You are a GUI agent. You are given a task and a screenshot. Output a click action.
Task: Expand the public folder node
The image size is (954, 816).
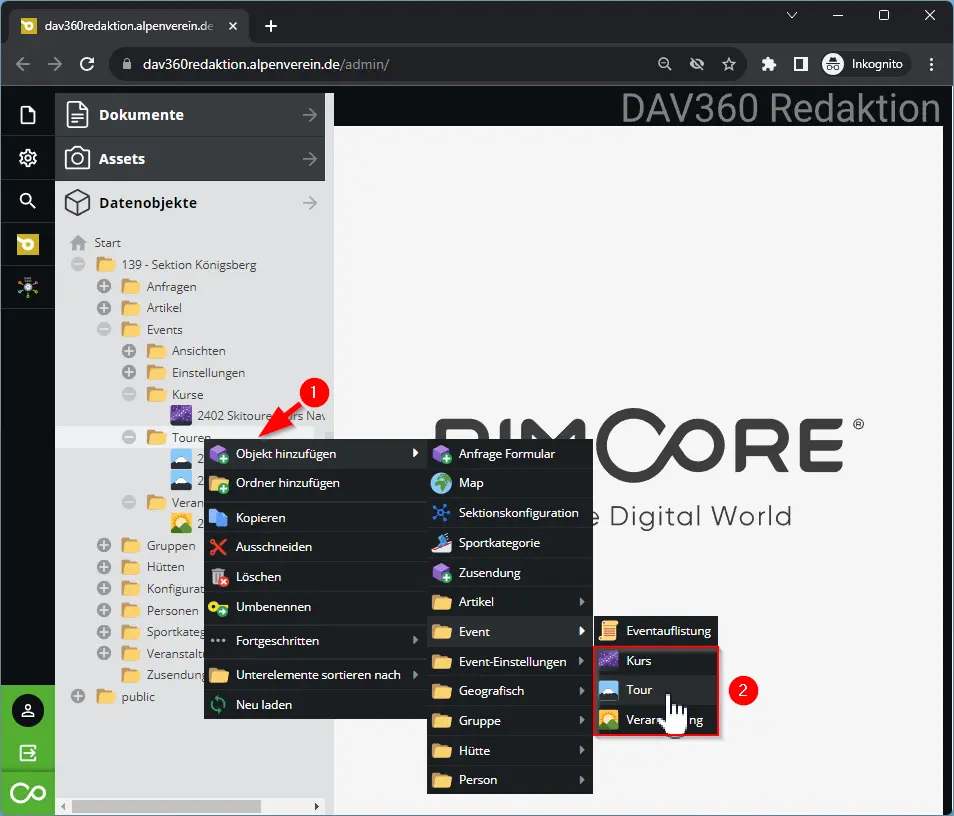(x=78, y=696)
